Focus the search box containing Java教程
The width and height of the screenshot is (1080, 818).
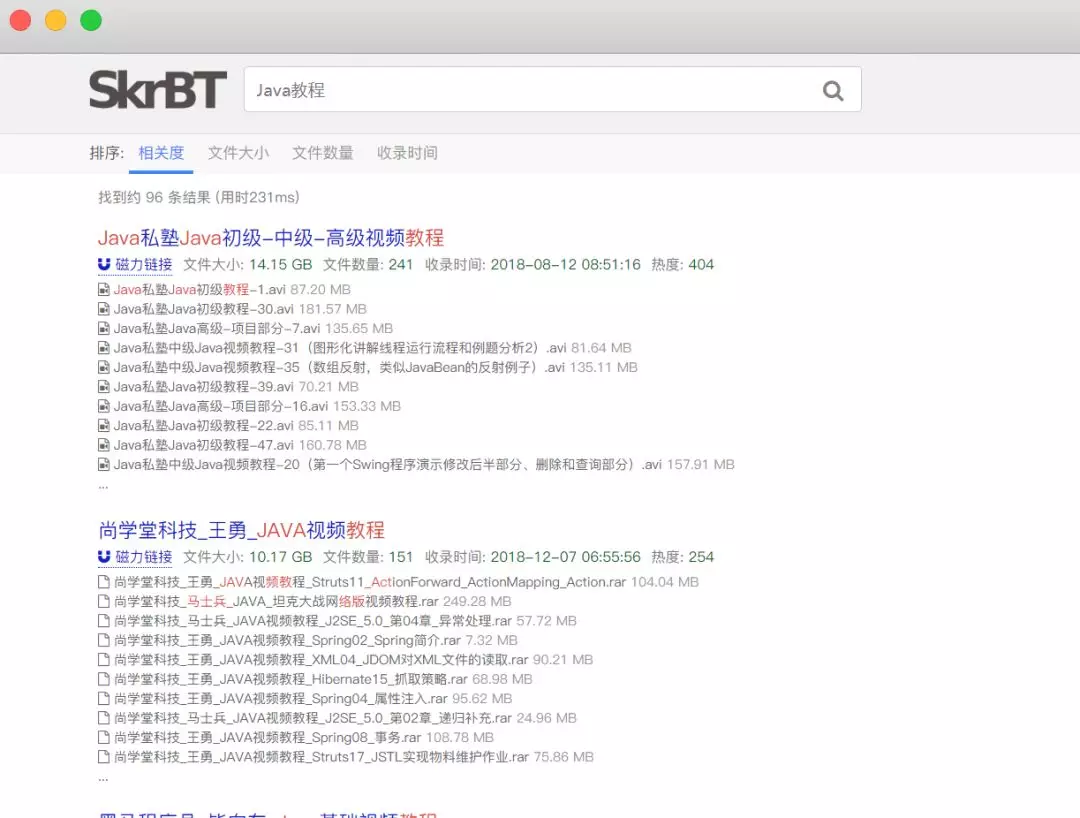[x=552, y=90]
